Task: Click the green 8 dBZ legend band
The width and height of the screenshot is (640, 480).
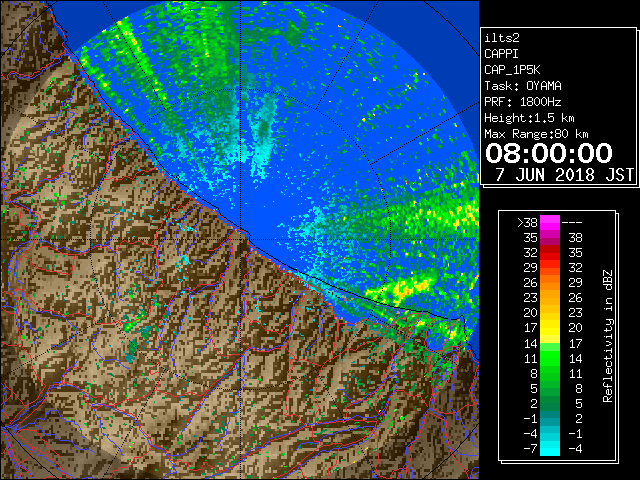Action: tap(550, 373)
